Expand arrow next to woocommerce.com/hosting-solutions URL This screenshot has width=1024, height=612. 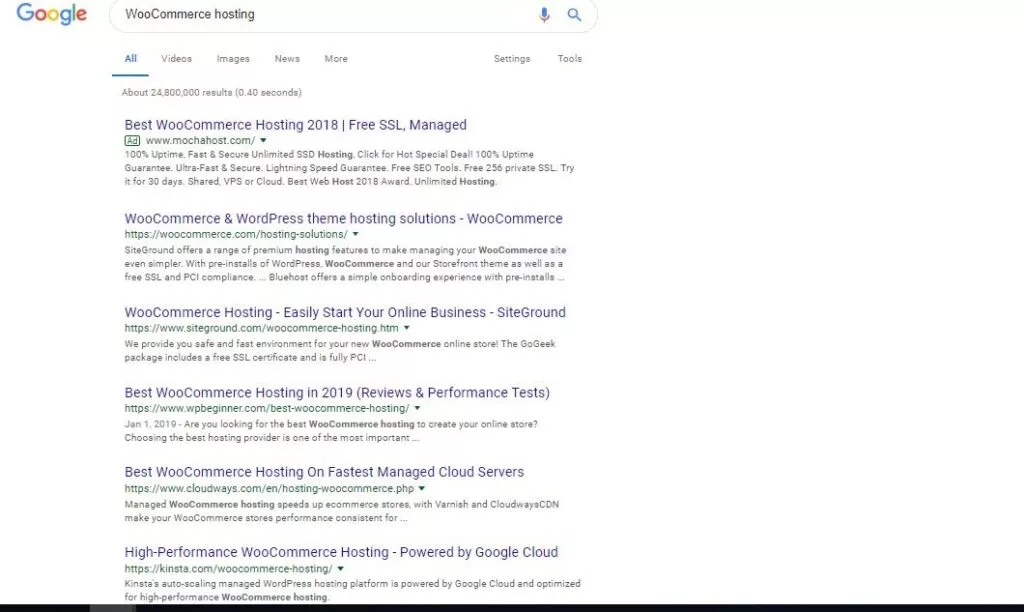pyautogui.click(x=355, y=234)
